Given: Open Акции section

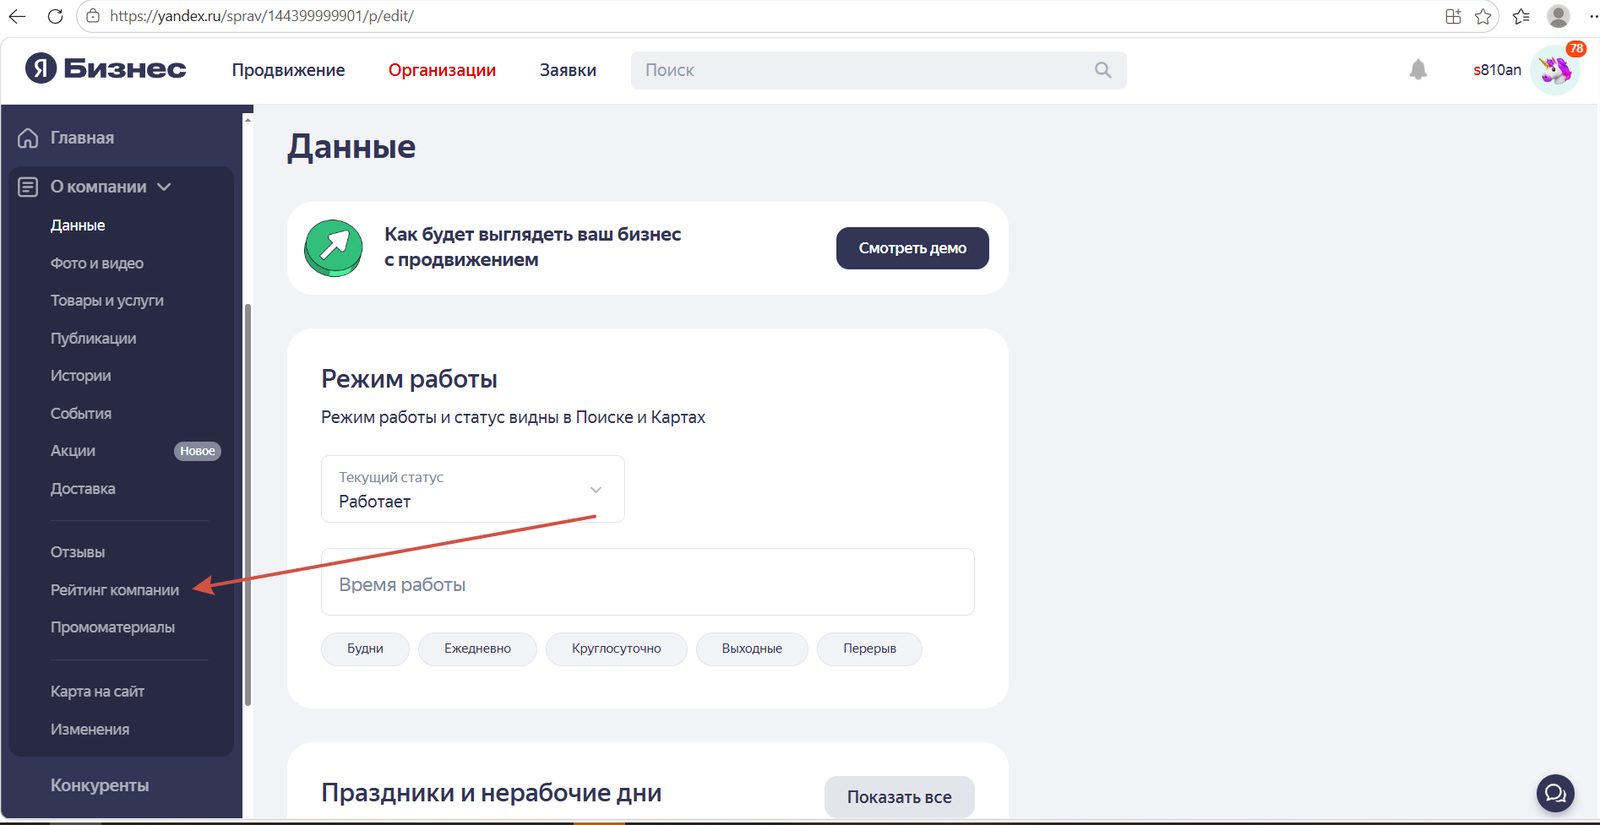Looking at the screenshot, I should click(73, 451).
